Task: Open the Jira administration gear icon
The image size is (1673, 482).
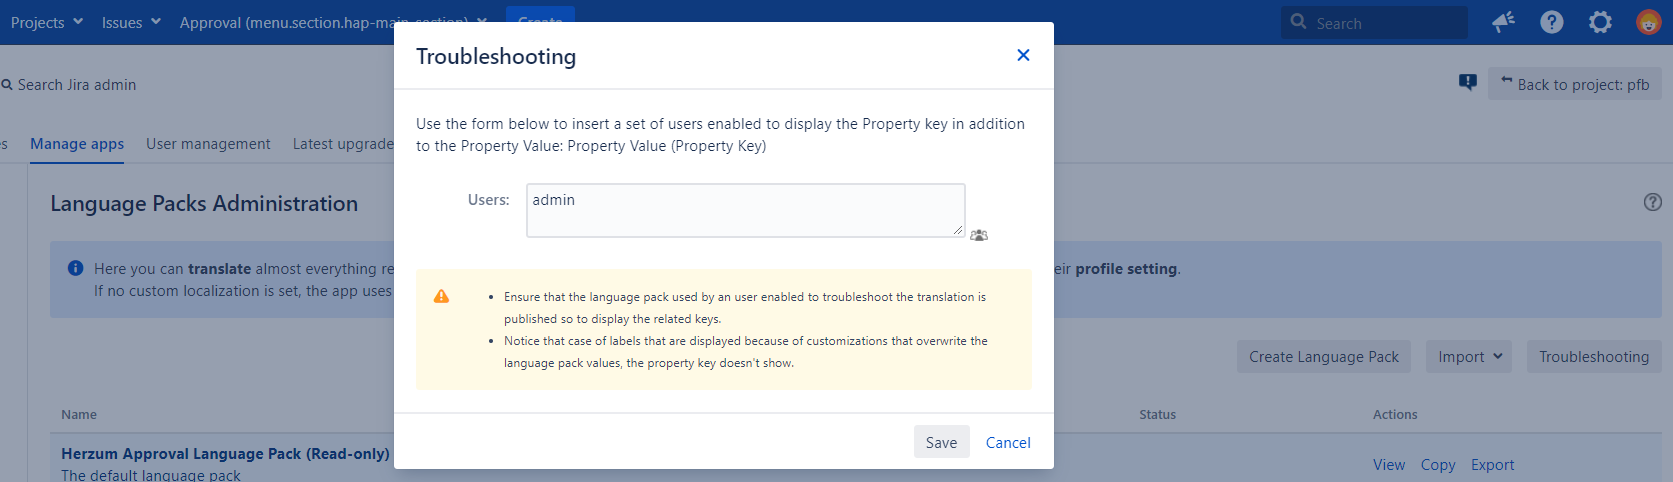Action: [x=1600, y=22]
